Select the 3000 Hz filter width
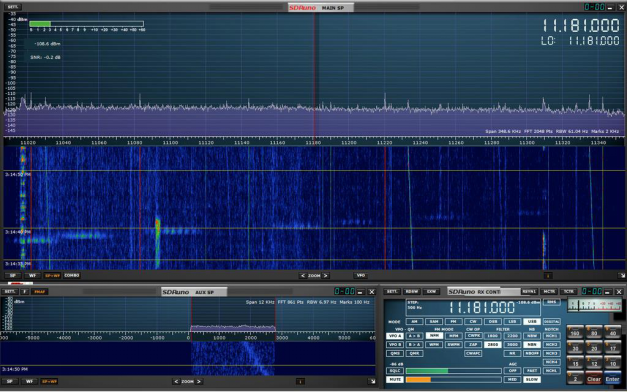The width and height of the screenshot is (628, 392). 512,345
